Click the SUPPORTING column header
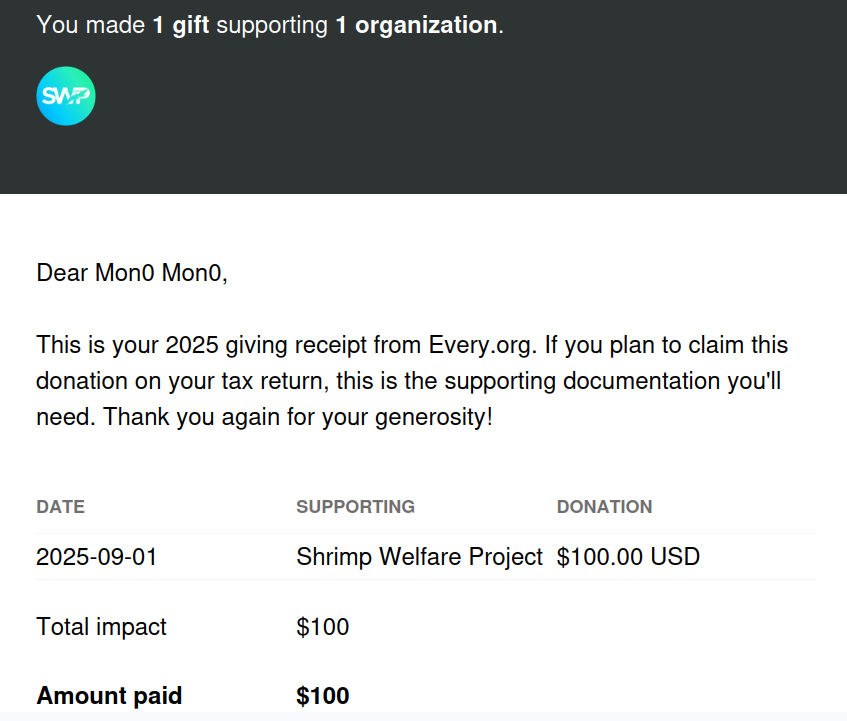Image resolution: width=847 pixels, height=721 pixels. pos(355,507)
